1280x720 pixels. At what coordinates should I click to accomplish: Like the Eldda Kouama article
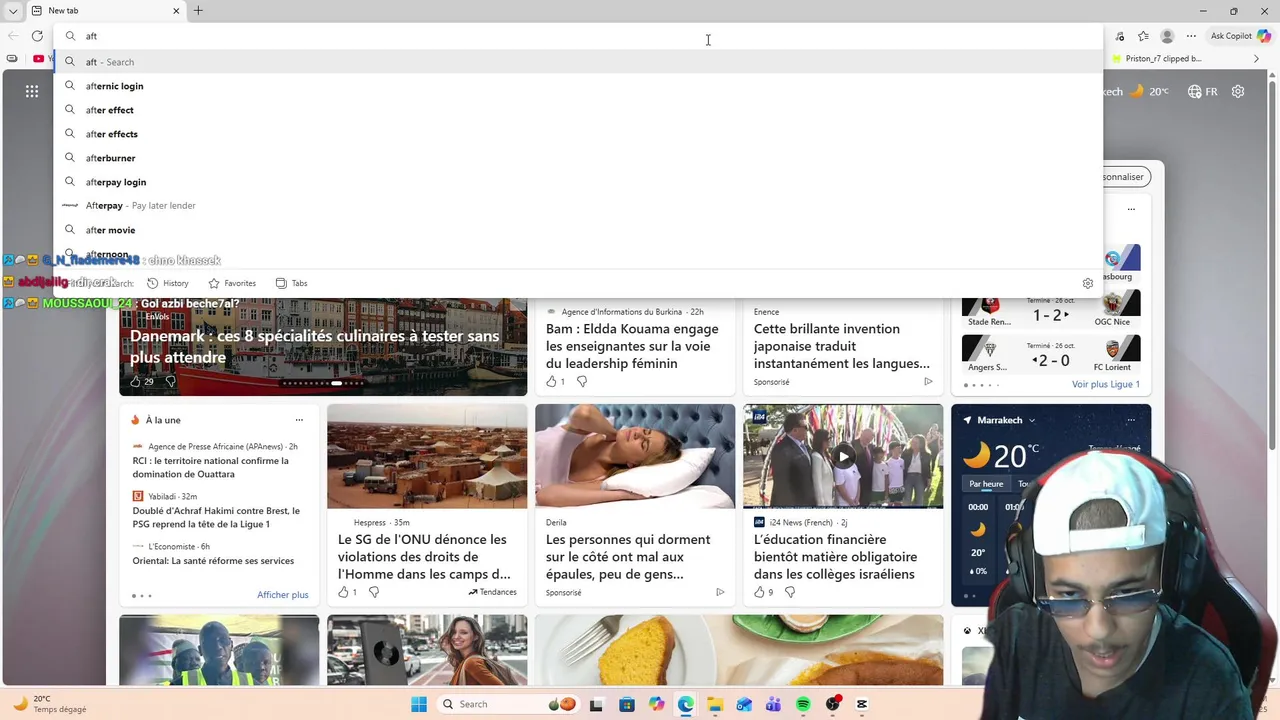(551, 381)
